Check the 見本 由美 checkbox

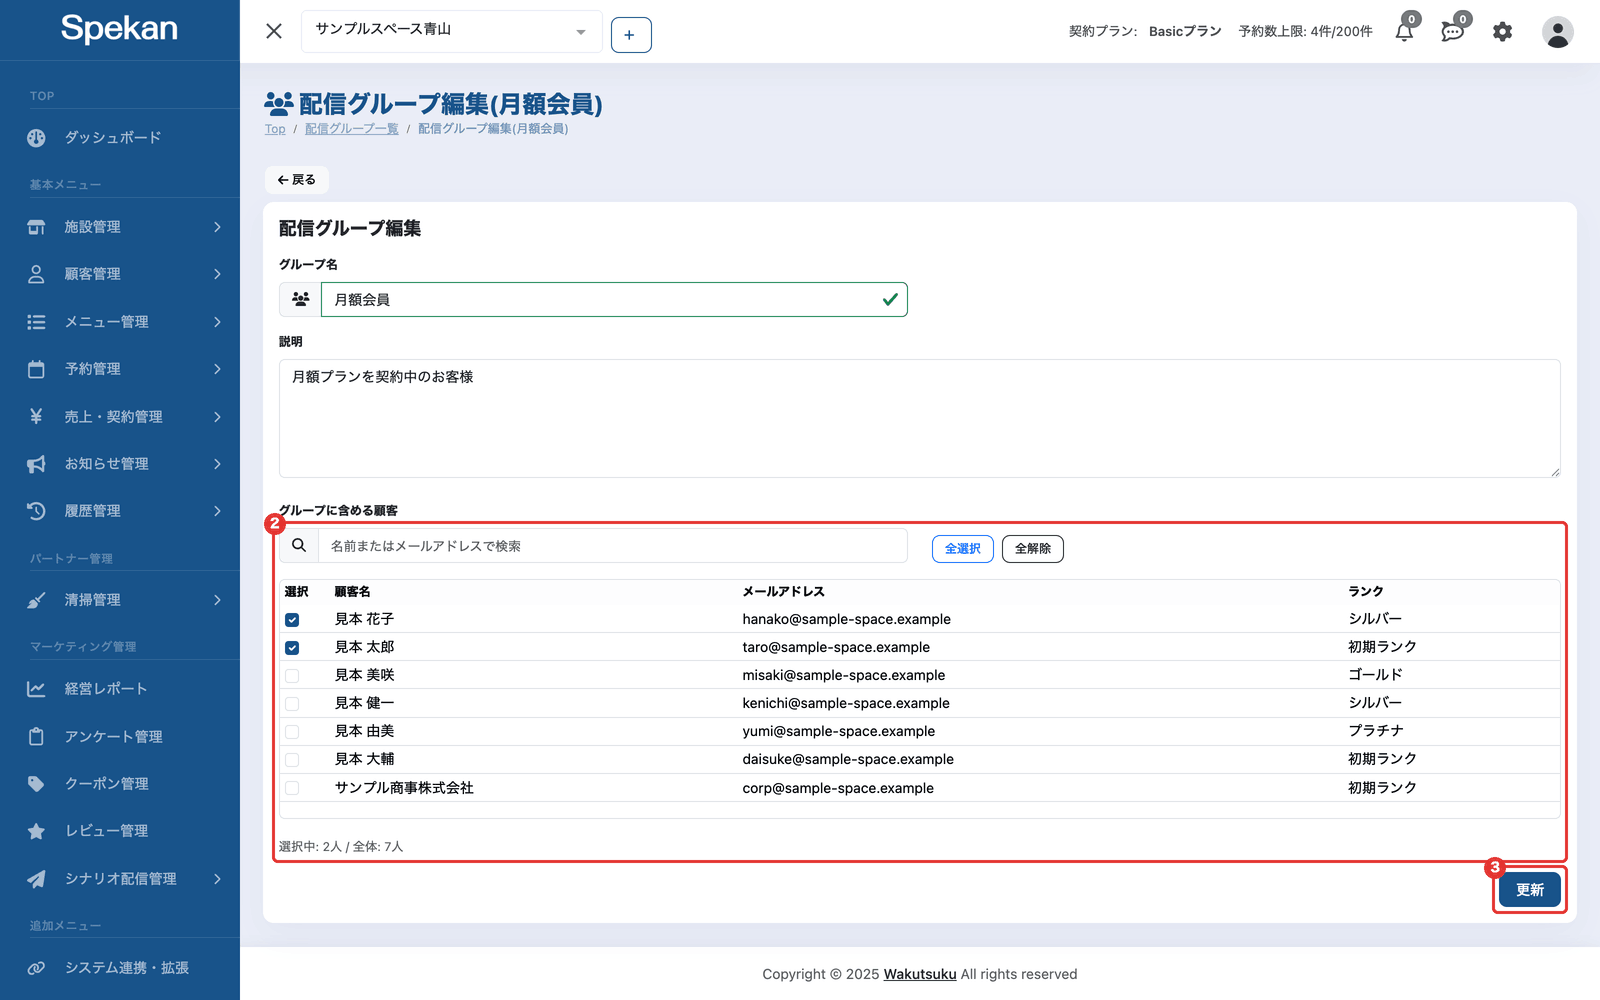[x=292, y=732]
